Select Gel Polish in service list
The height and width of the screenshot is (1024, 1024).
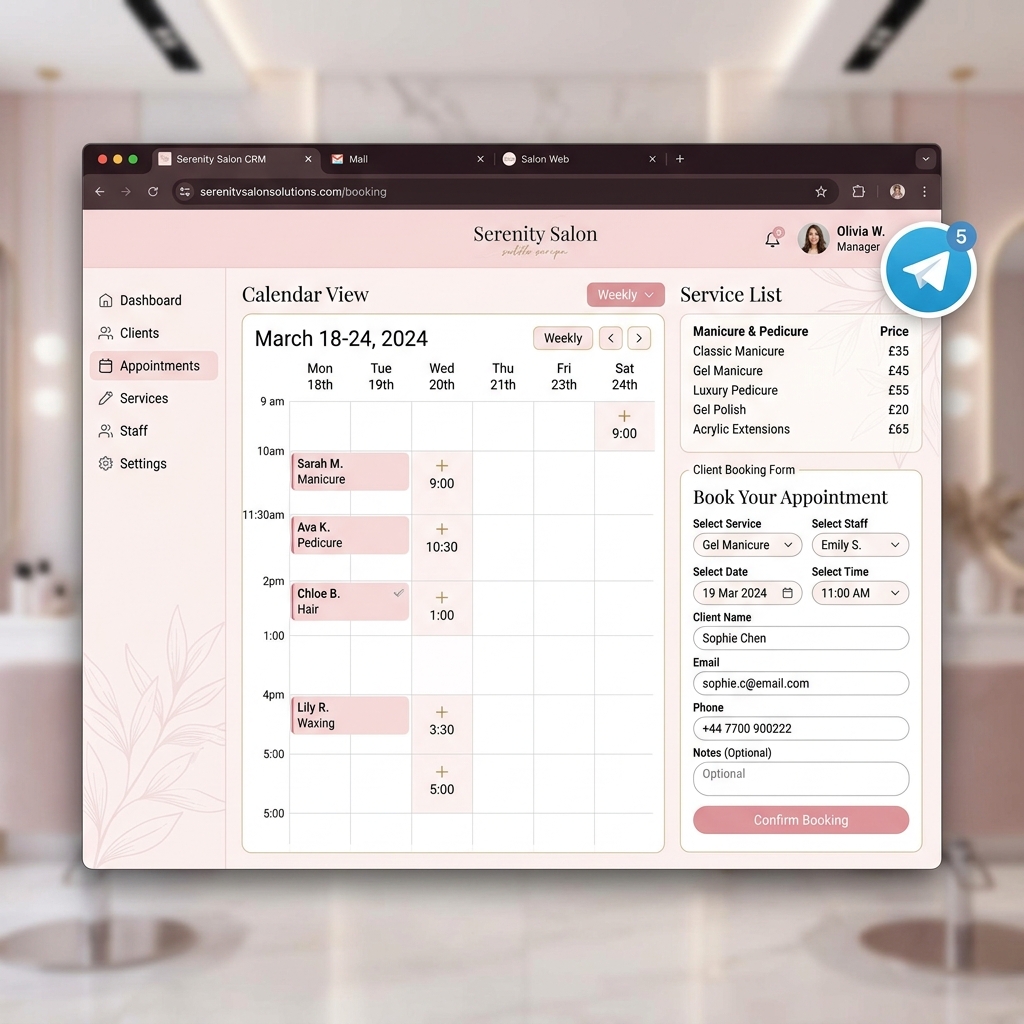[801, 410]
